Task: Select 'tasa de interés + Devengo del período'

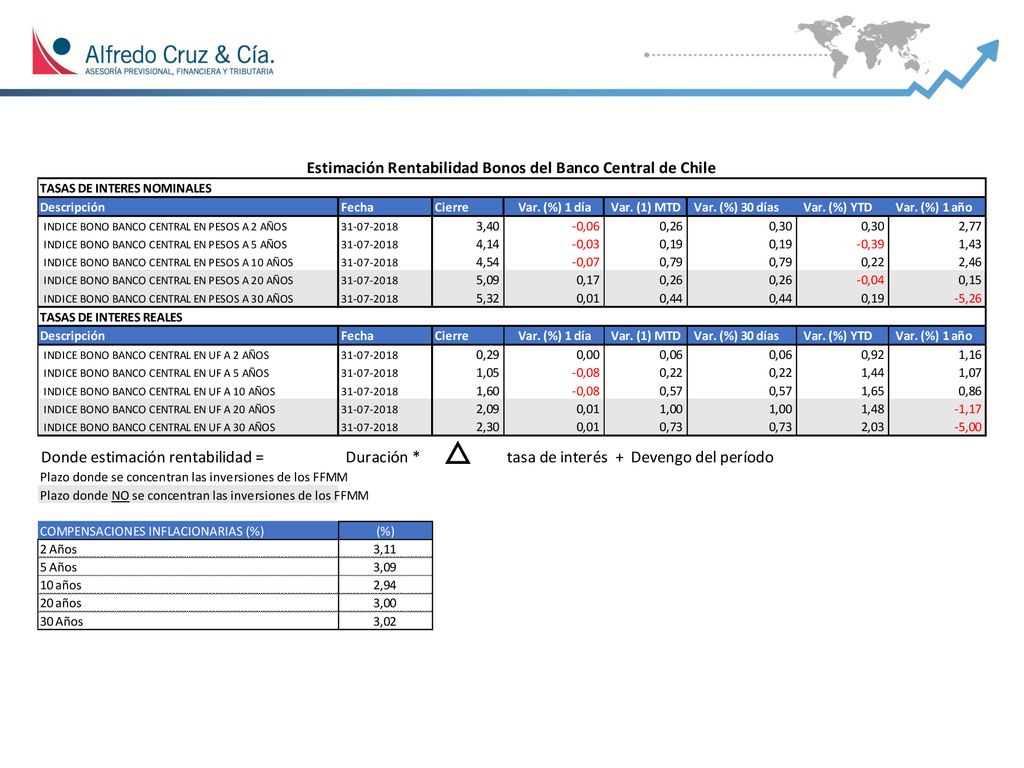Action: point(640,457)
